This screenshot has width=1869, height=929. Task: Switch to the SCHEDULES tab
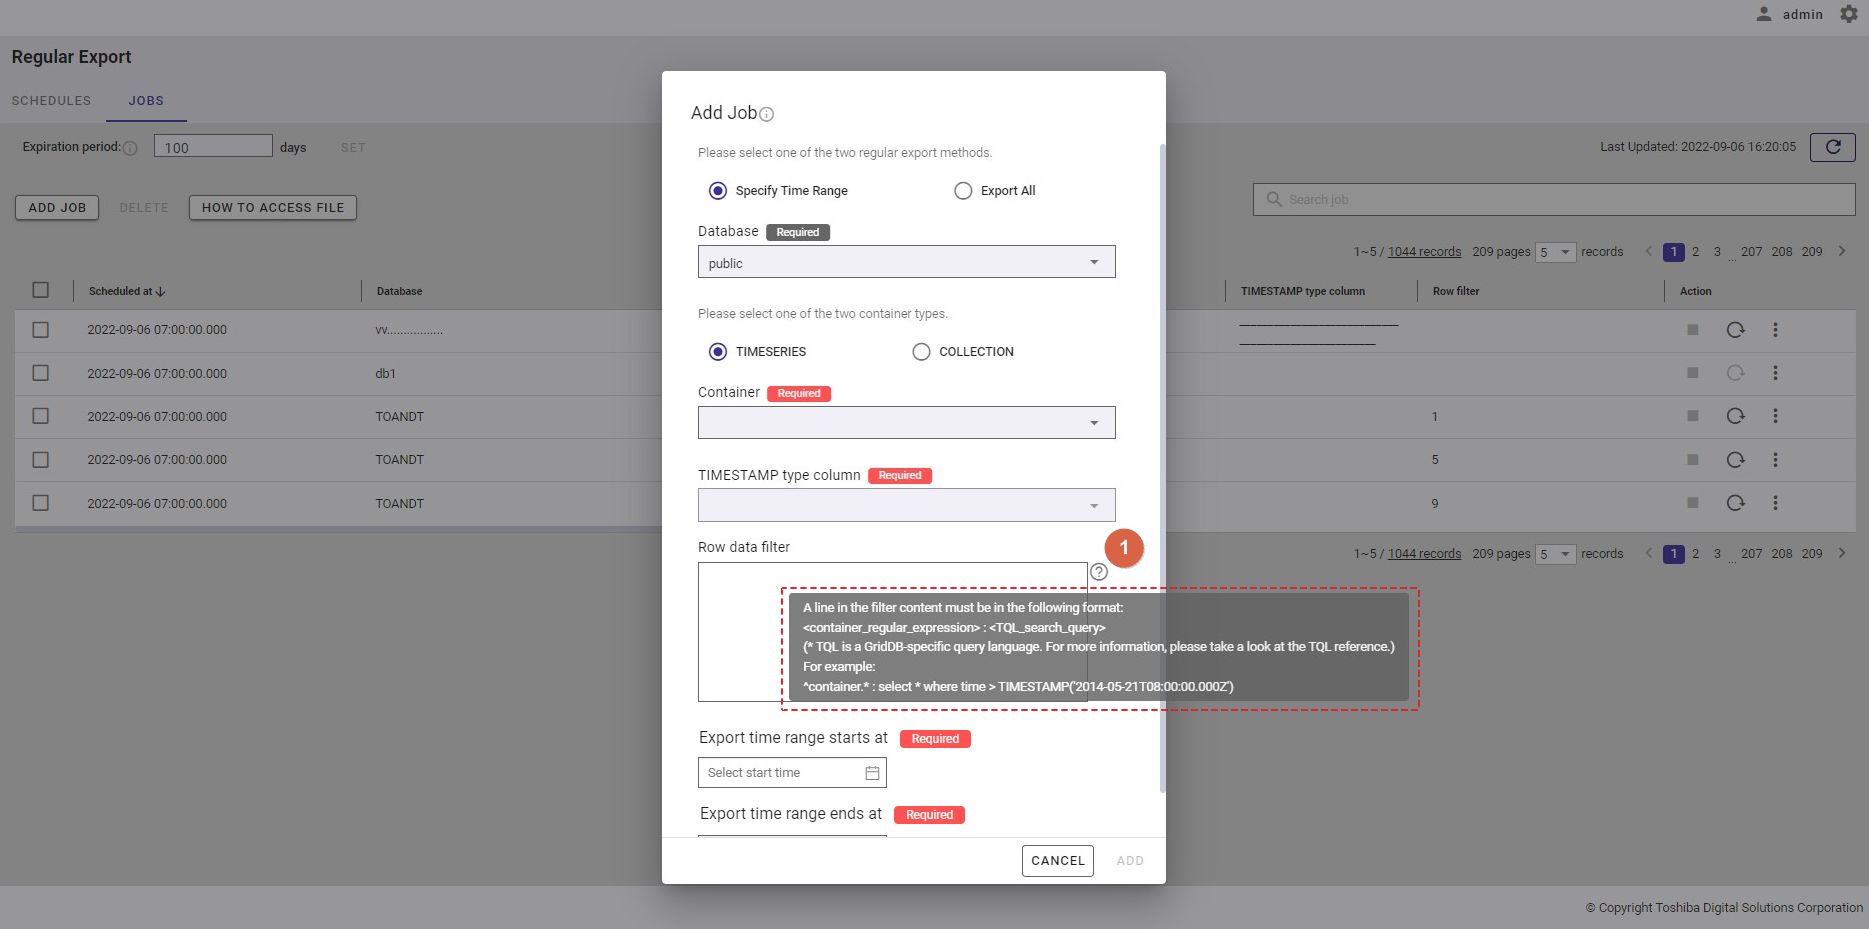tap(51, 101)
